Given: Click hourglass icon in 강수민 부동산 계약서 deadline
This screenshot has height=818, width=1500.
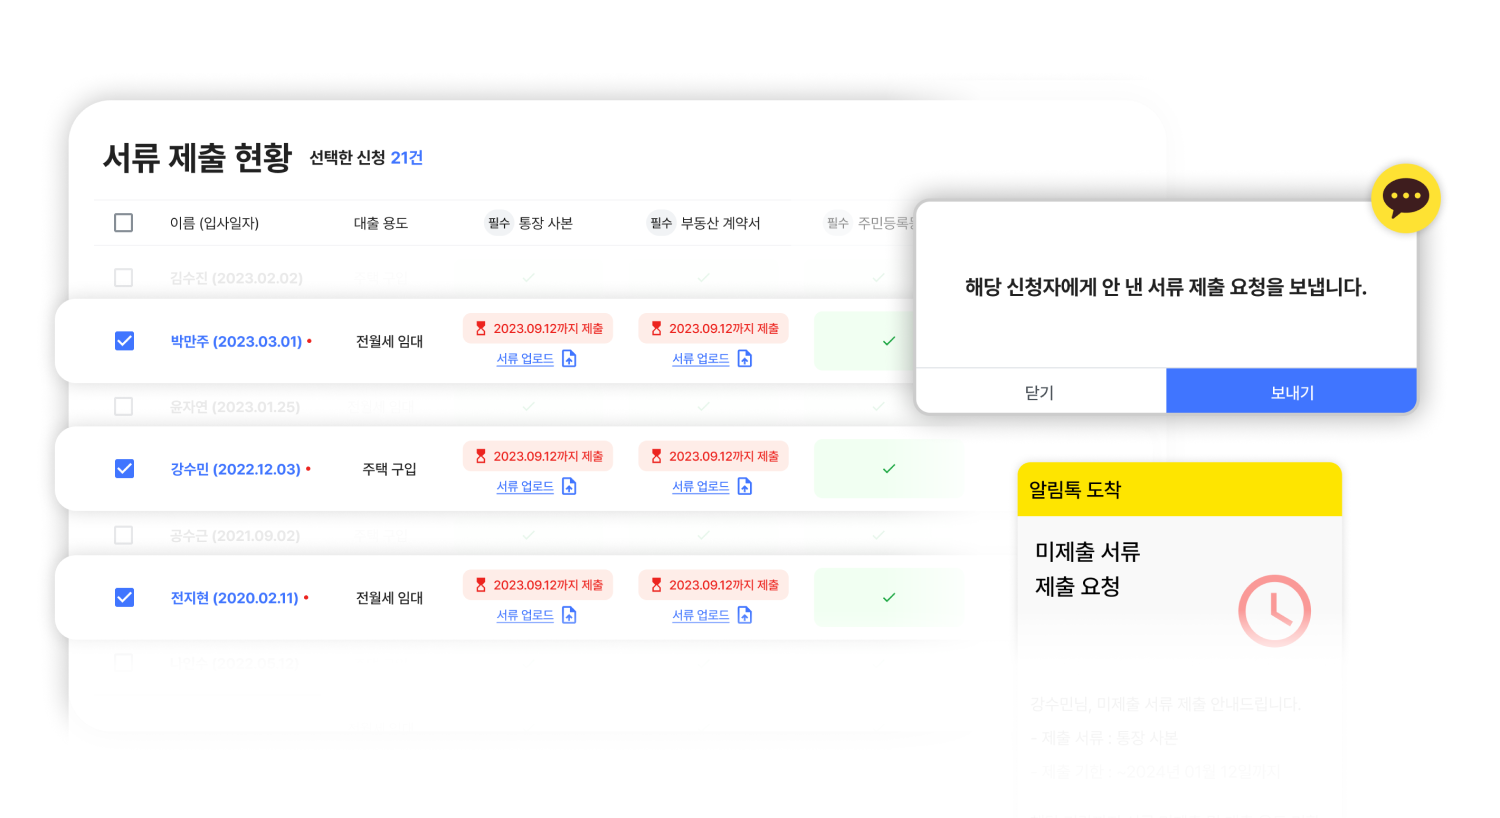Looking at the screenshot, I should [x=657, y=456].
